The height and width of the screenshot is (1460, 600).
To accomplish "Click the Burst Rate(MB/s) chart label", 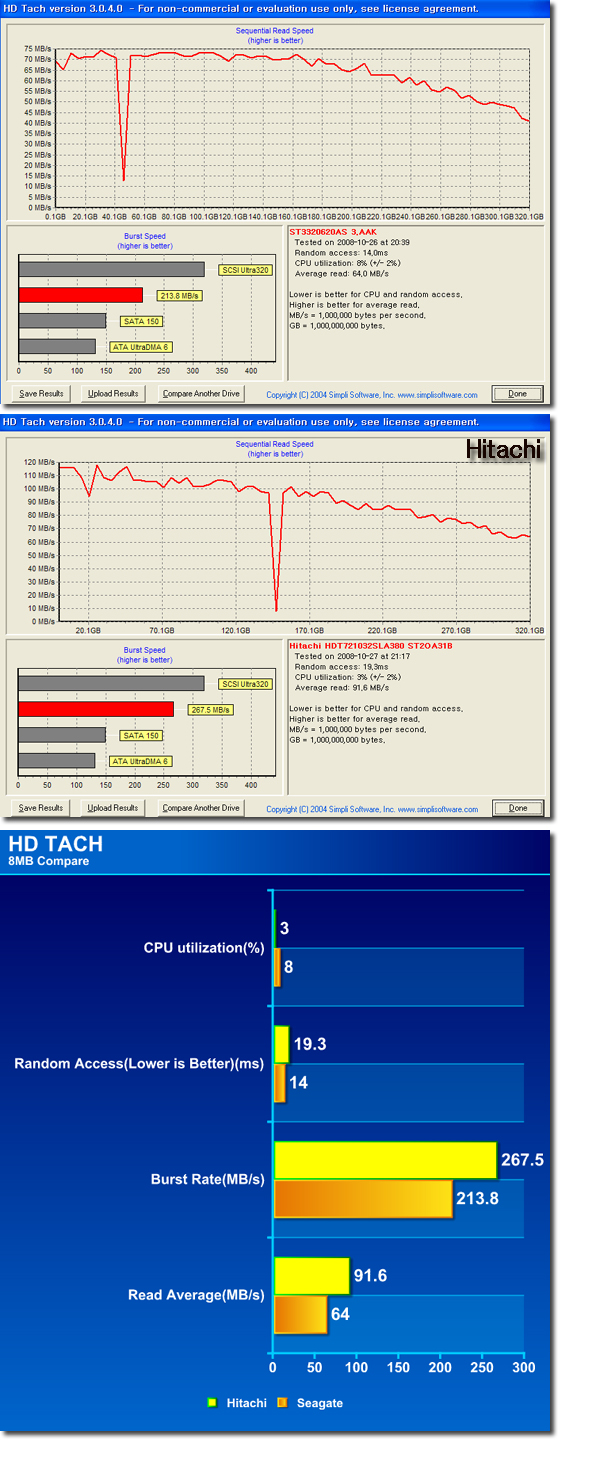I will click(x=208, y=1179).
